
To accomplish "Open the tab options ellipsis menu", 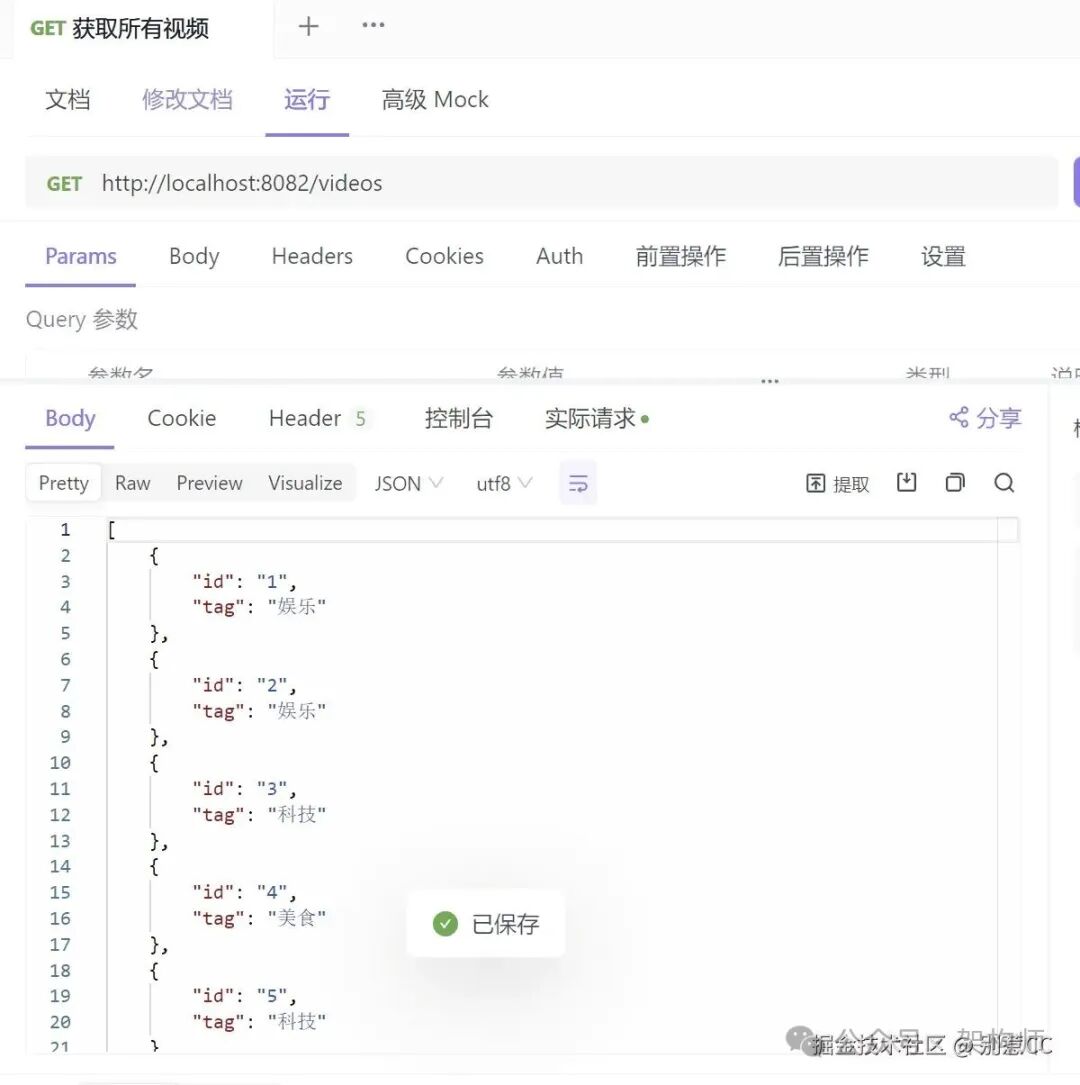I will [x=373, y=26].
